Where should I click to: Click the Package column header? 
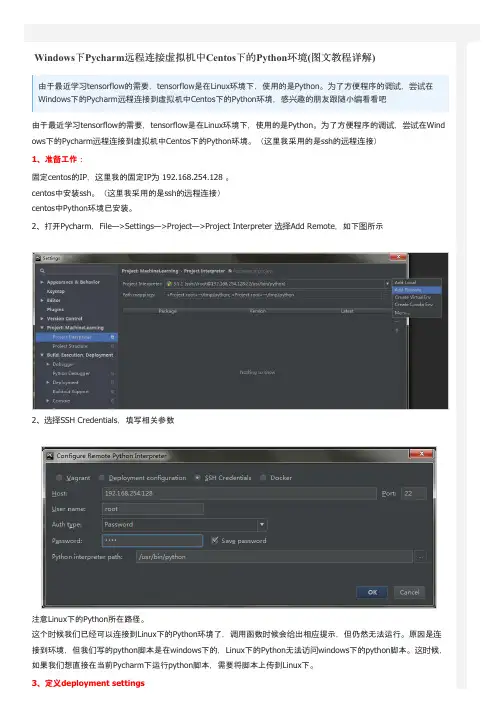(x=167, y=311)
